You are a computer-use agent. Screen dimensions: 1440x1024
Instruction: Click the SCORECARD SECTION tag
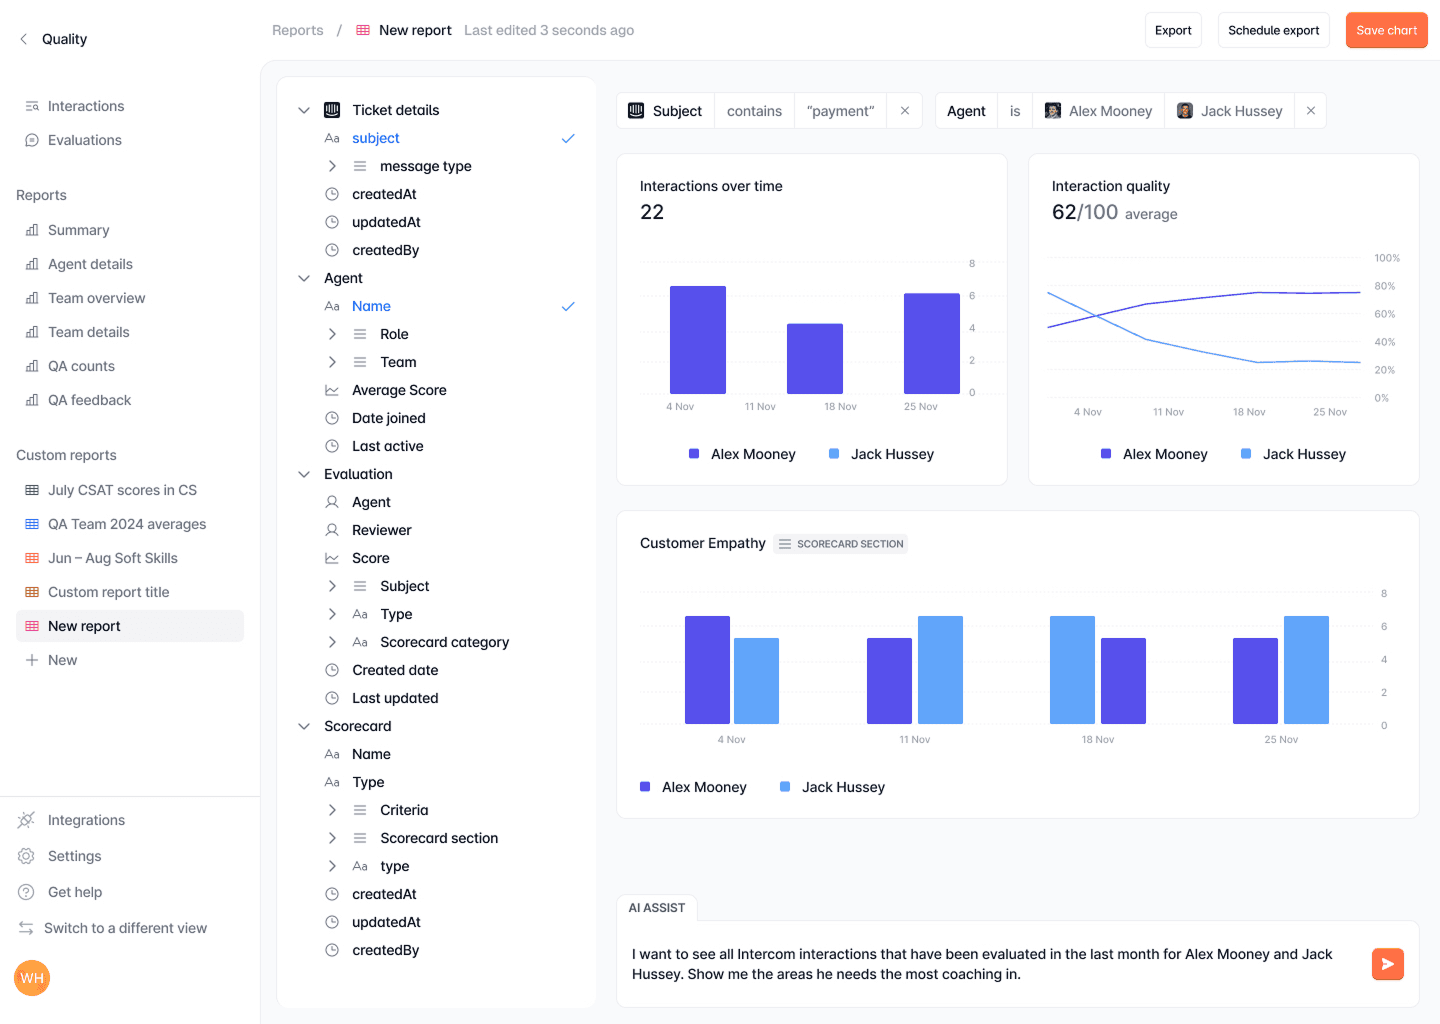coord(841,544)
